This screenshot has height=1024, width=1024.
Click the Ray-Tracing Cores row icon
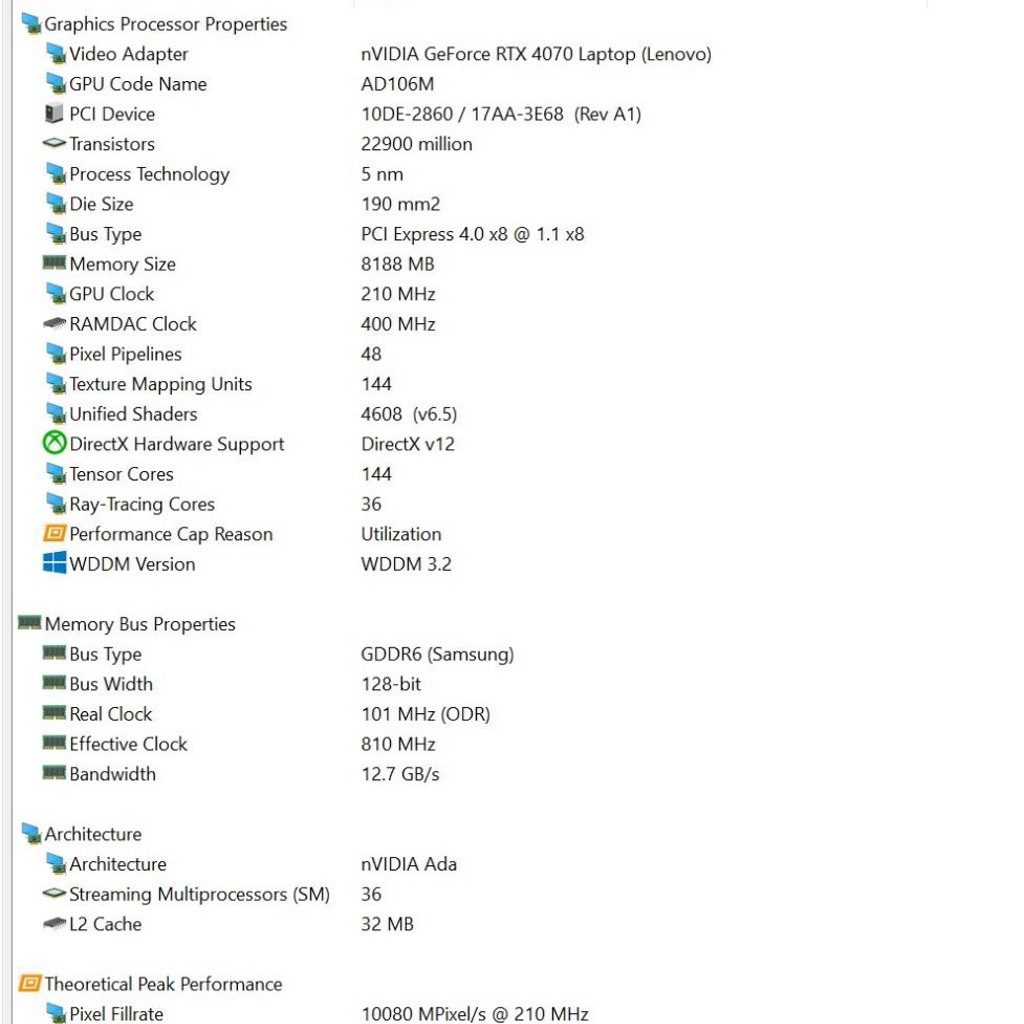pyautogui.click(x=56, y=505)
